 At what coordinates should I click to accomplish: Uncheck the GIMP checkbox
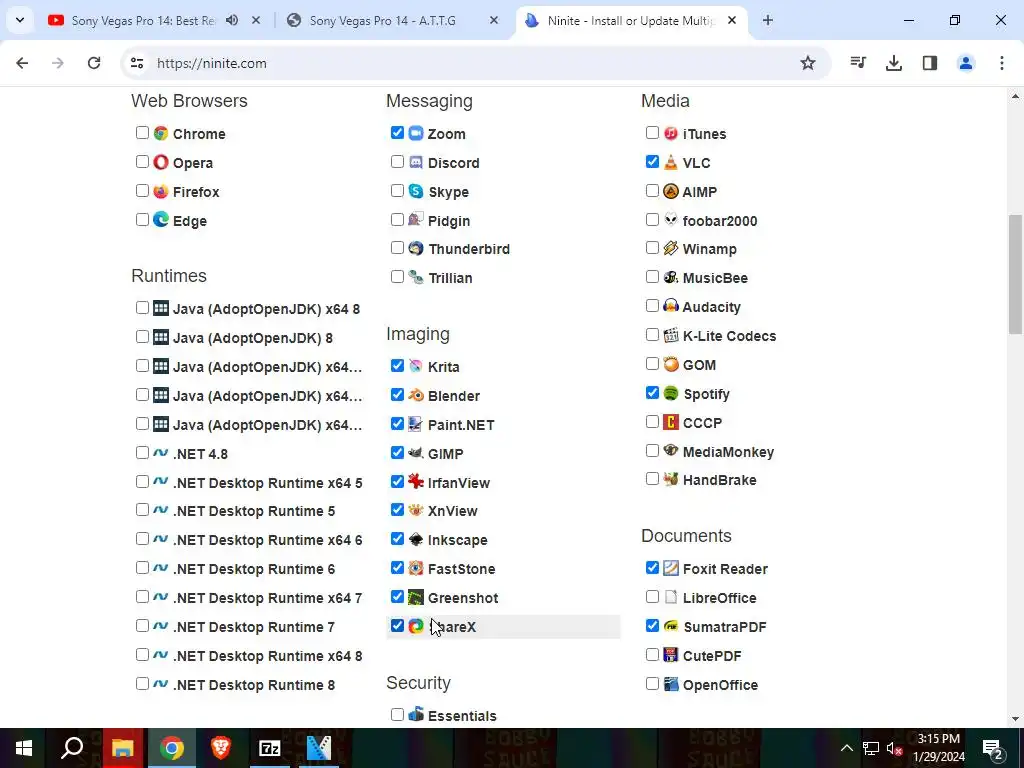pos(397,453)
